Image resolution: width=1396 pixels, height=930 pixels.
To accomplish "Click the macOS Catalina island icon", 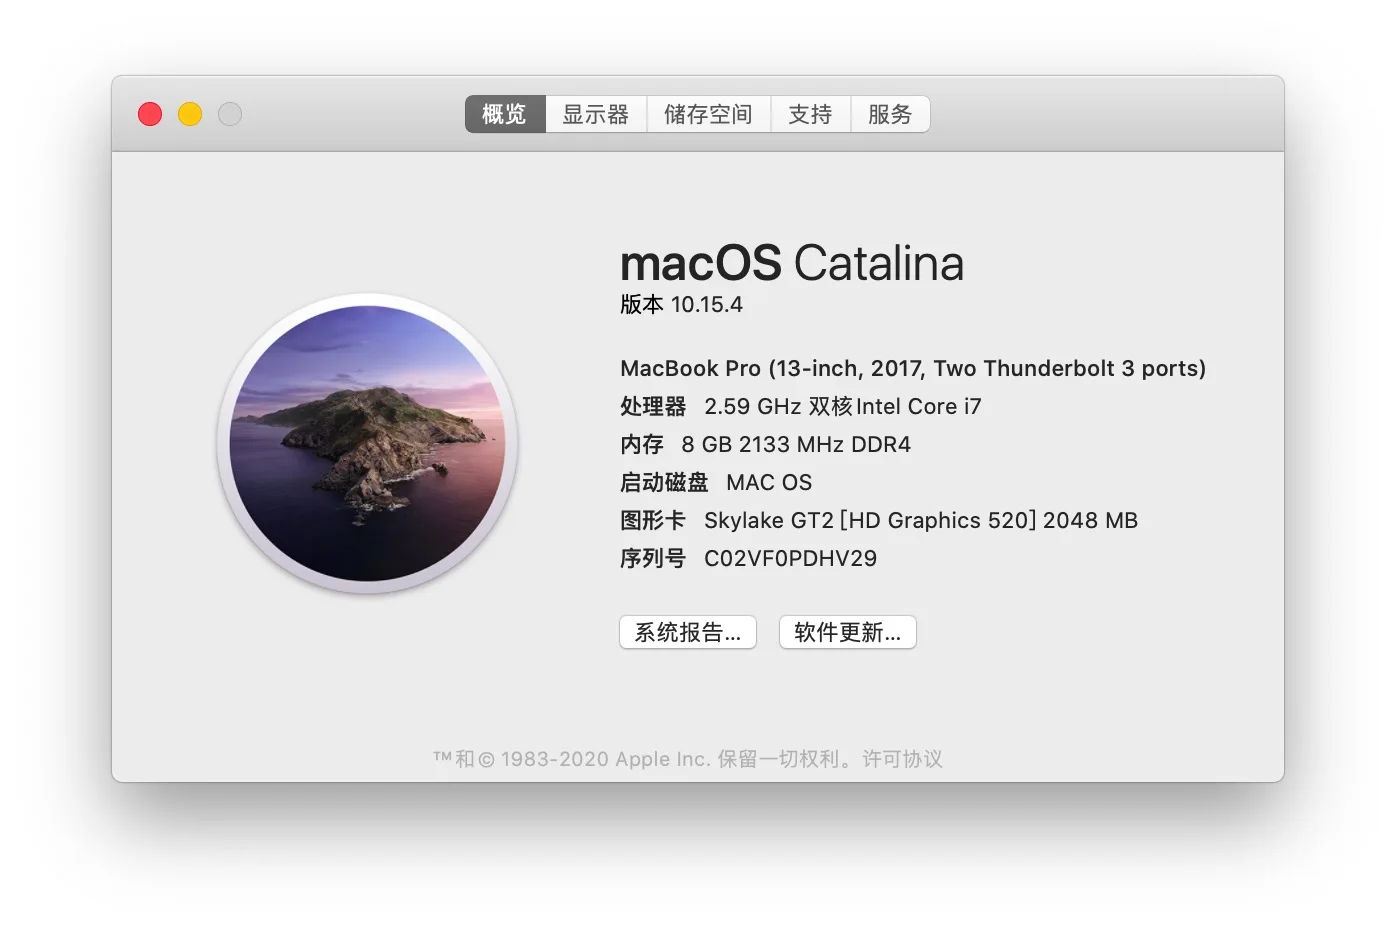I will click(x=367, y=443).
